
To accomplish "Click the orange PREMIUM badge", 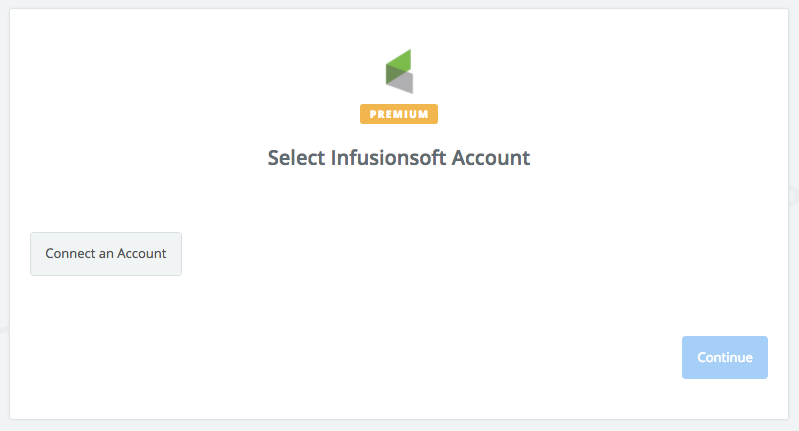I will pyautogui.click(x=399, y=114).
